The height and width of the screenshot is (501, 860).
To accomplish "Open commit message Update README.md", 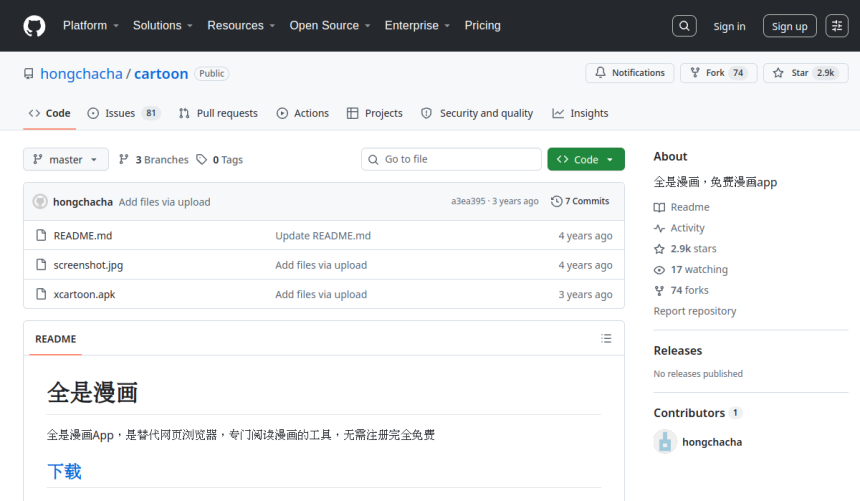I will 323,235.
